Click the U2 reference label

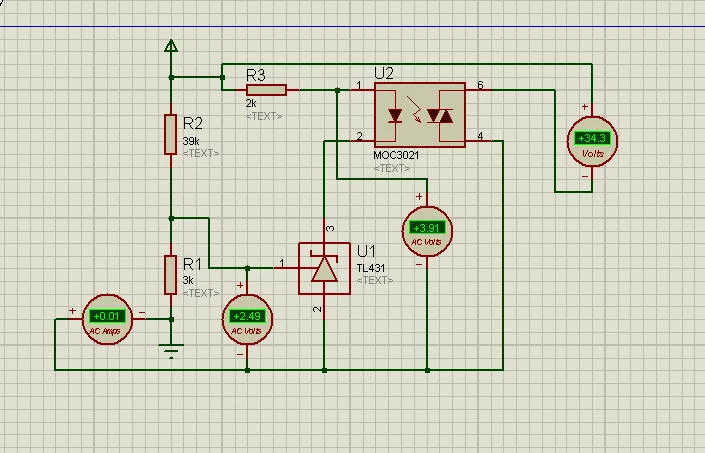(x=383, y=73)
